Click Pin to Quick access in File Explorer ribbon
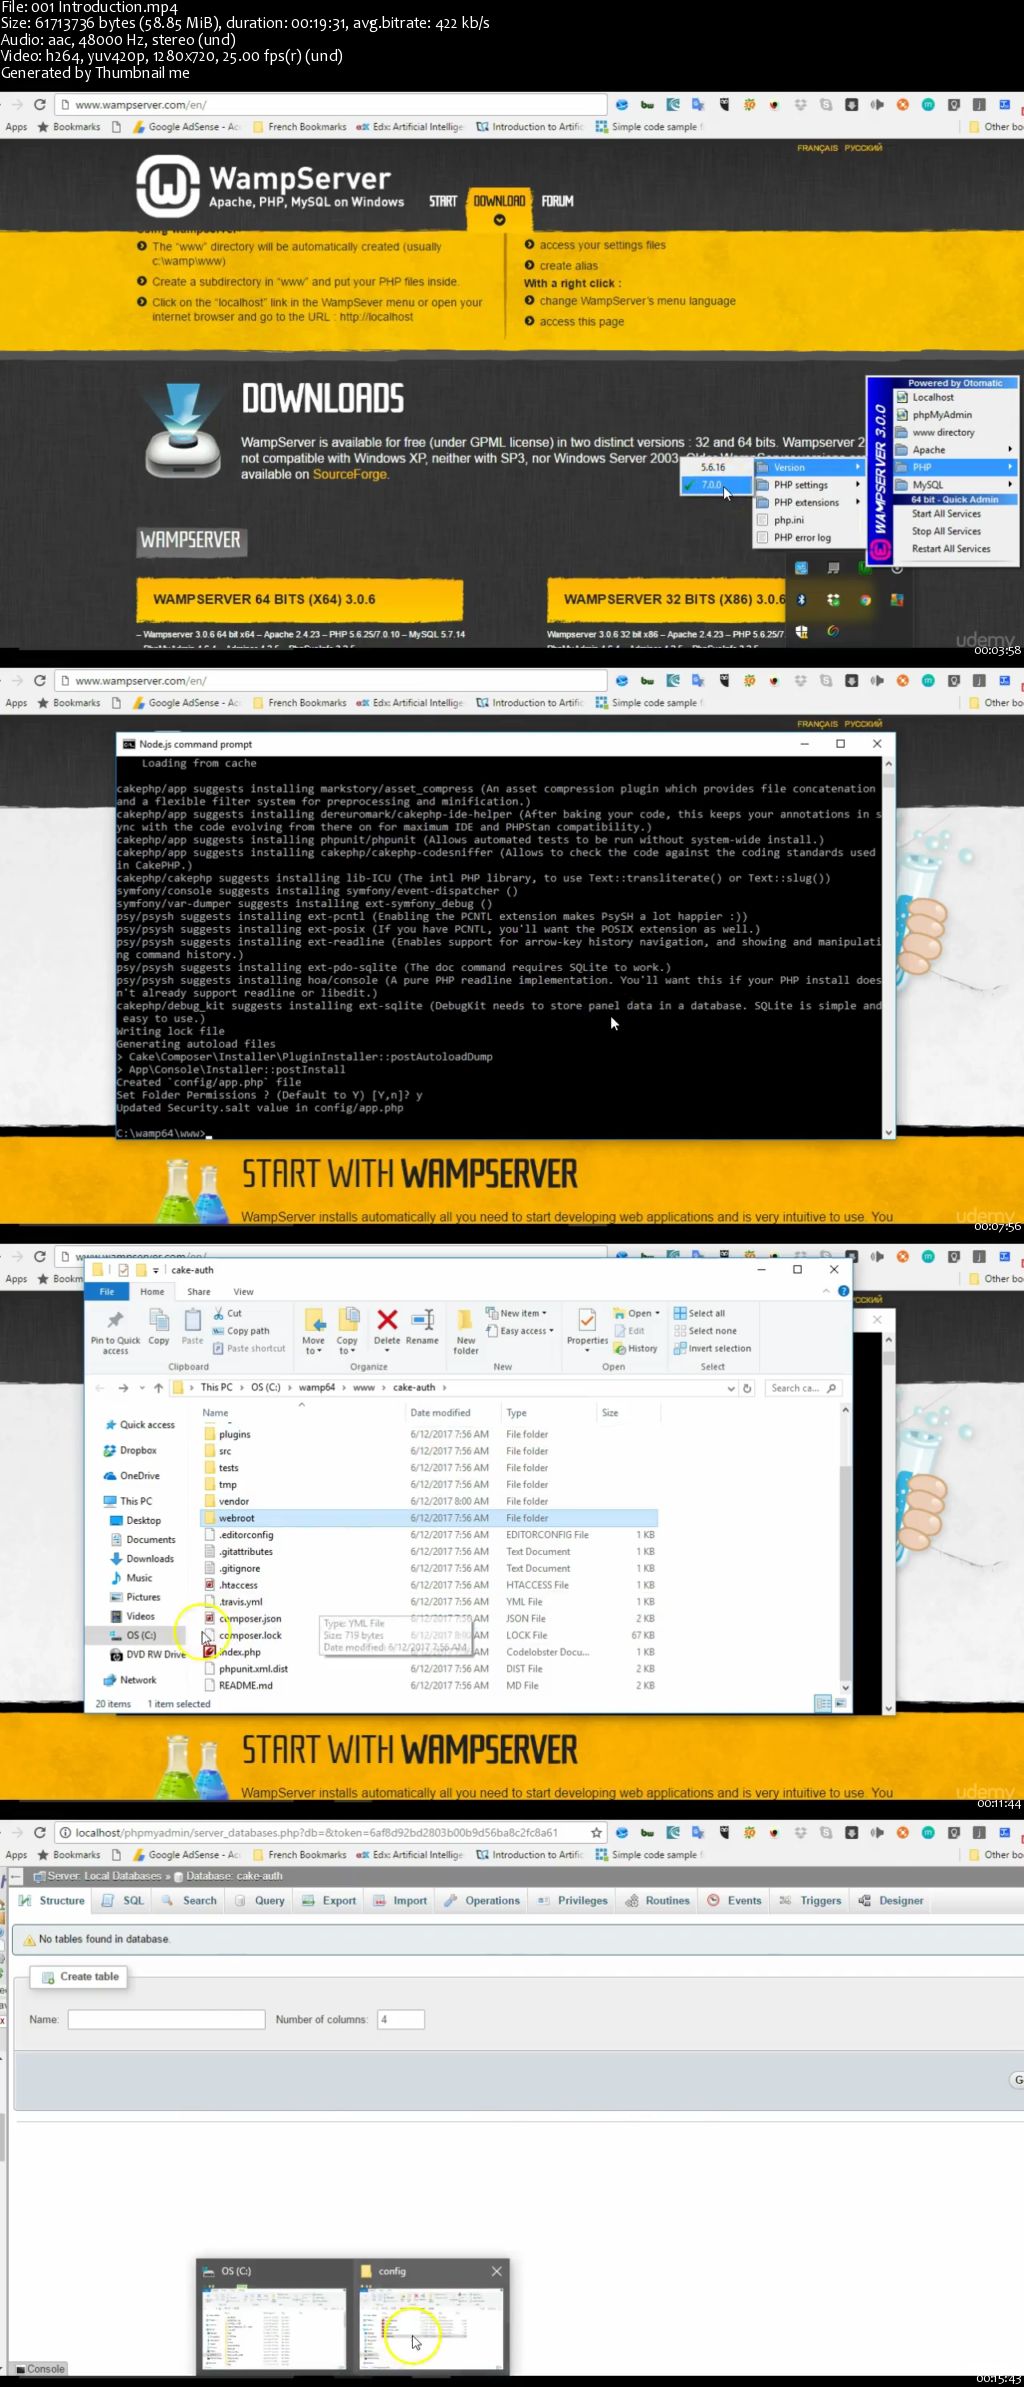The width and height of the screenshot is (1024, 2387). 115,1332
